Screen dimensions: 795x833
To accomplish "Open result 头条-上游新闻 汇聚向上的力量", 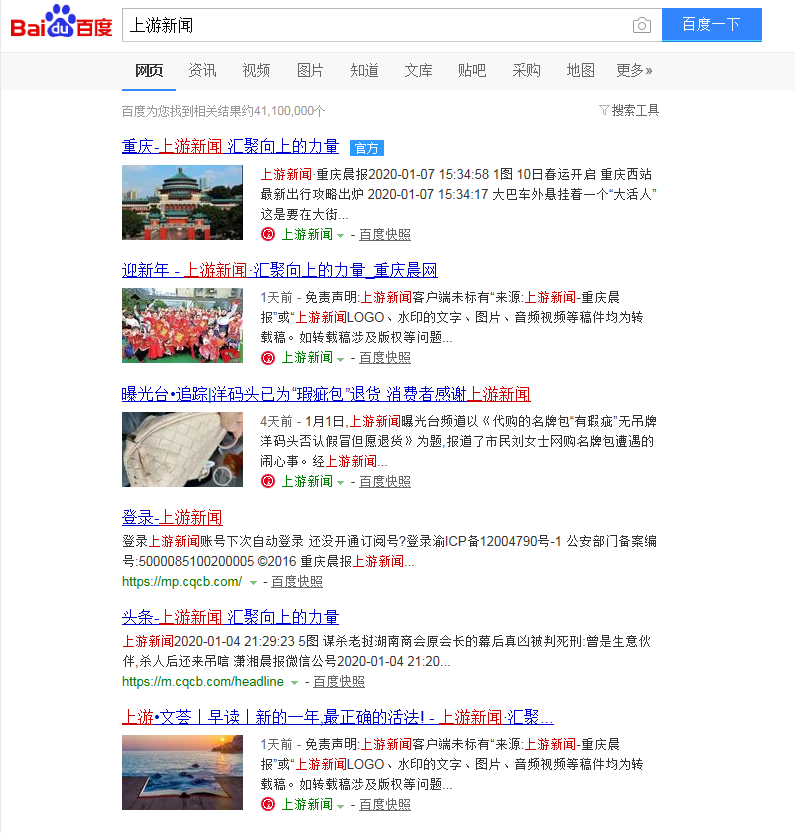I will tap(230, 617).
